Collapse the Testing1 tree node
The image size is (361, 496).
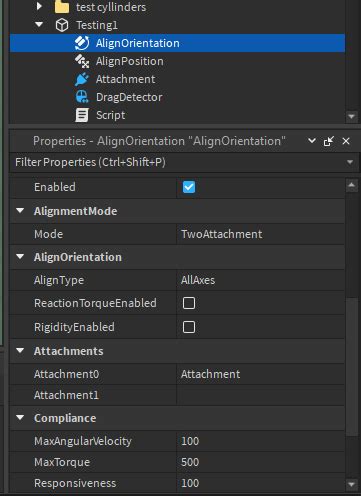coord(39,24)
